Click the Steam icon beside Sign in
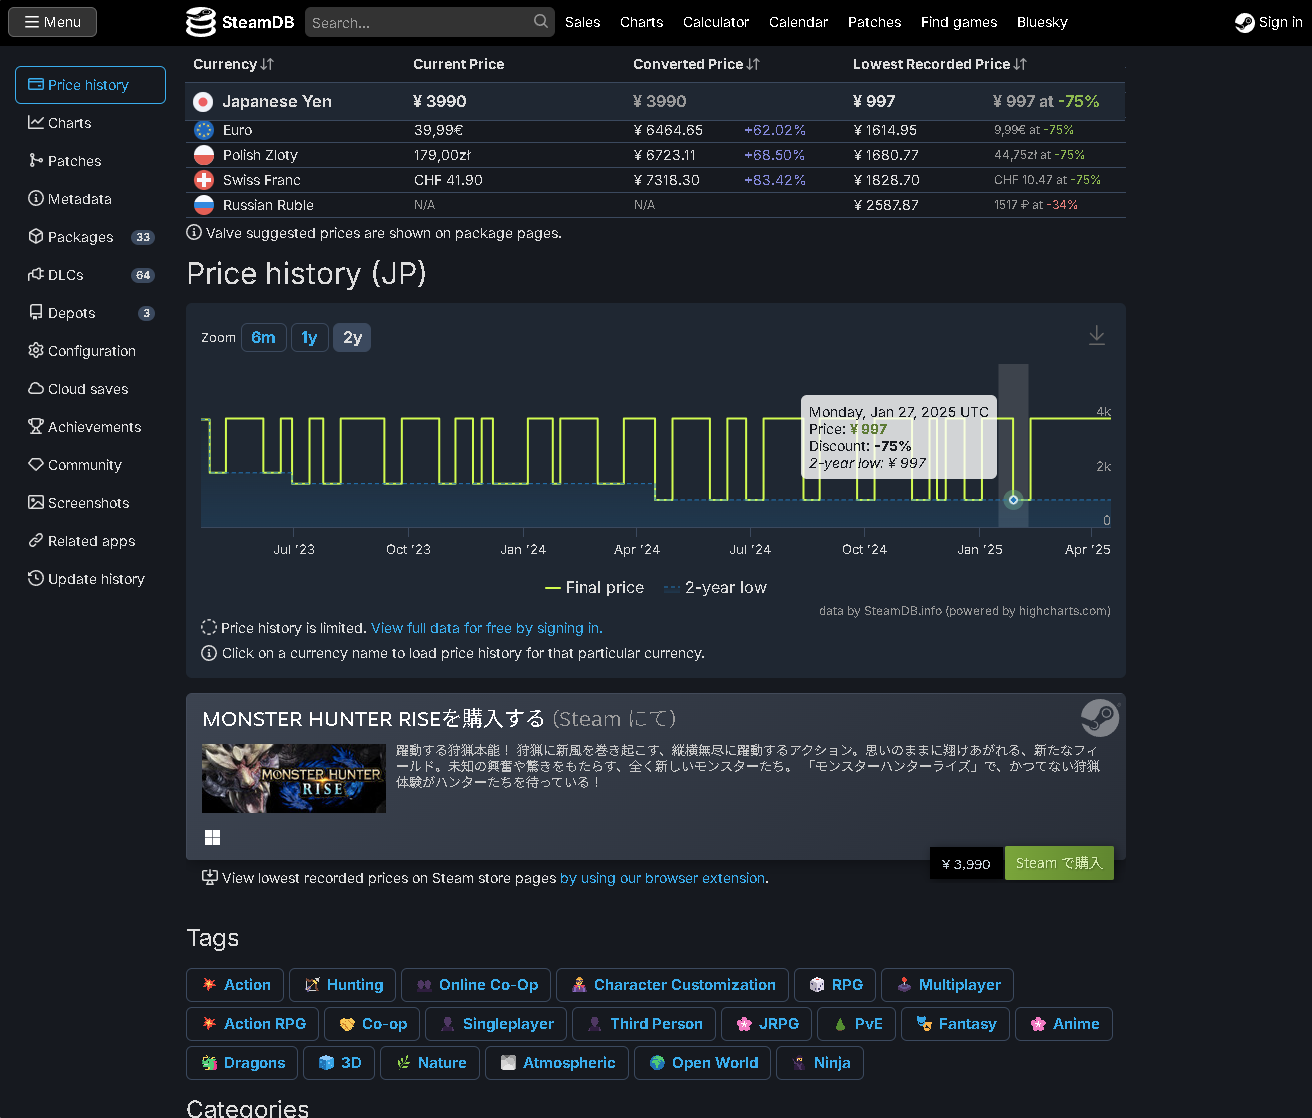 (1245, 22)
